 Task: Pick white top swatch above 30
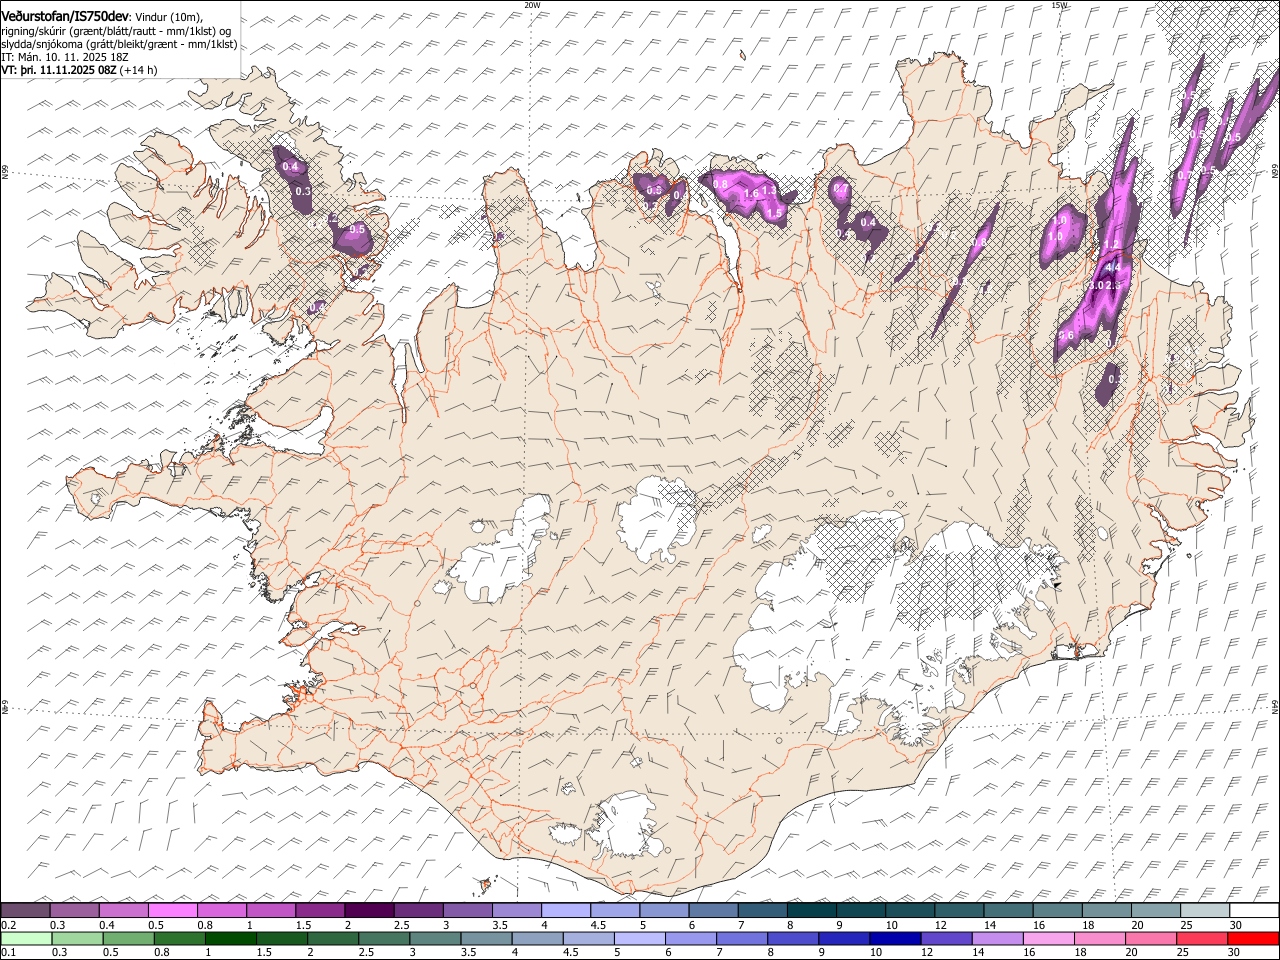coord(1253,911)
